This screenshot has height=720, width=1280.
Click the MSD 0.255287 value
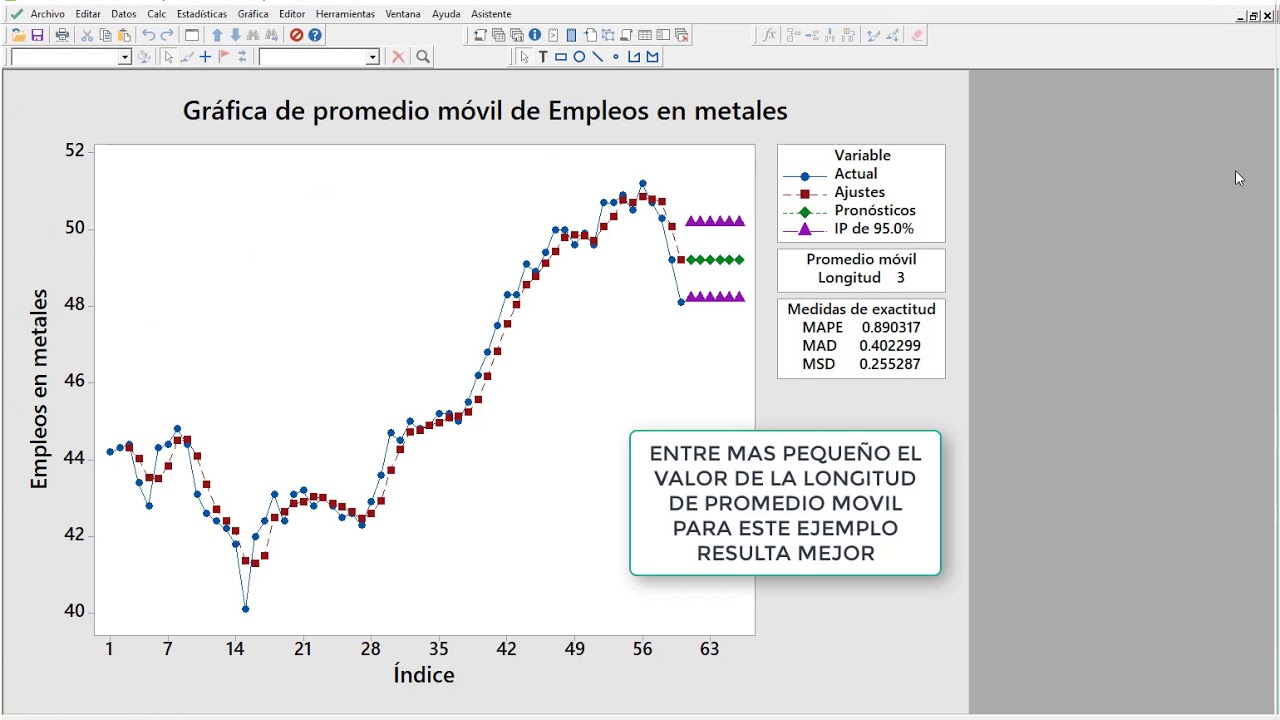pyautogui.click(x=861, y=364)
